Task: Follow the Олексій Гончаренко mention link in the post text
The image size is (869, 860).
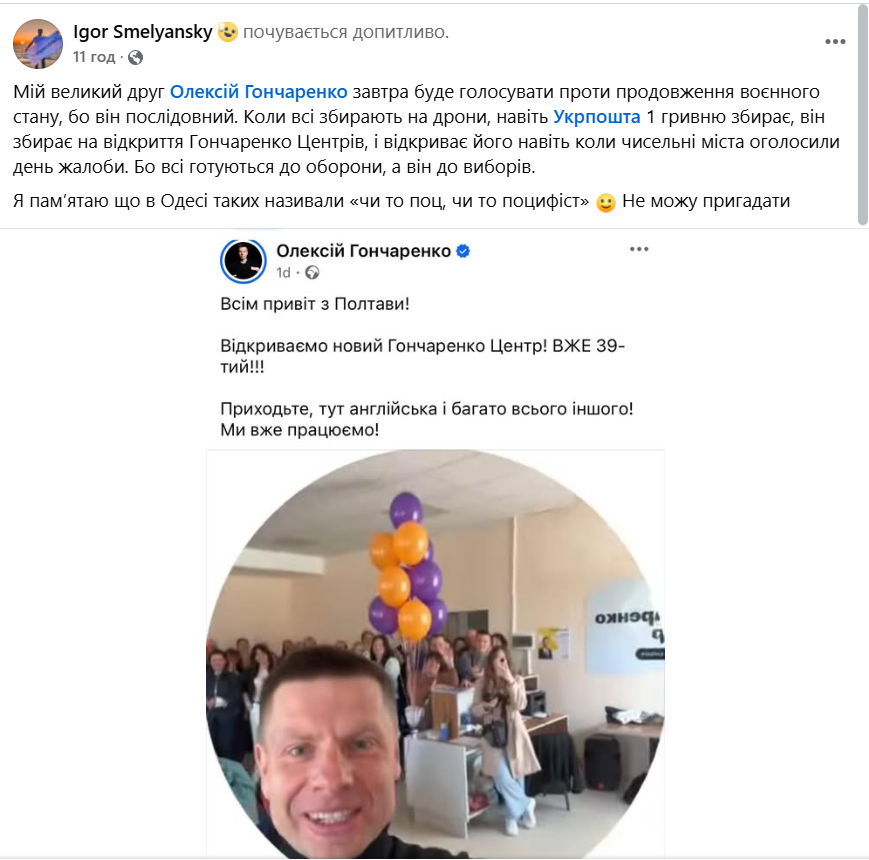Action: 258,91
